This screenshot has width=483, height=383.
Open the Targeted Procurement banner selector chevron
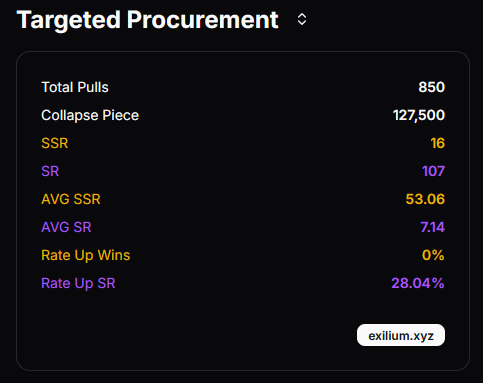coord(302,19)
